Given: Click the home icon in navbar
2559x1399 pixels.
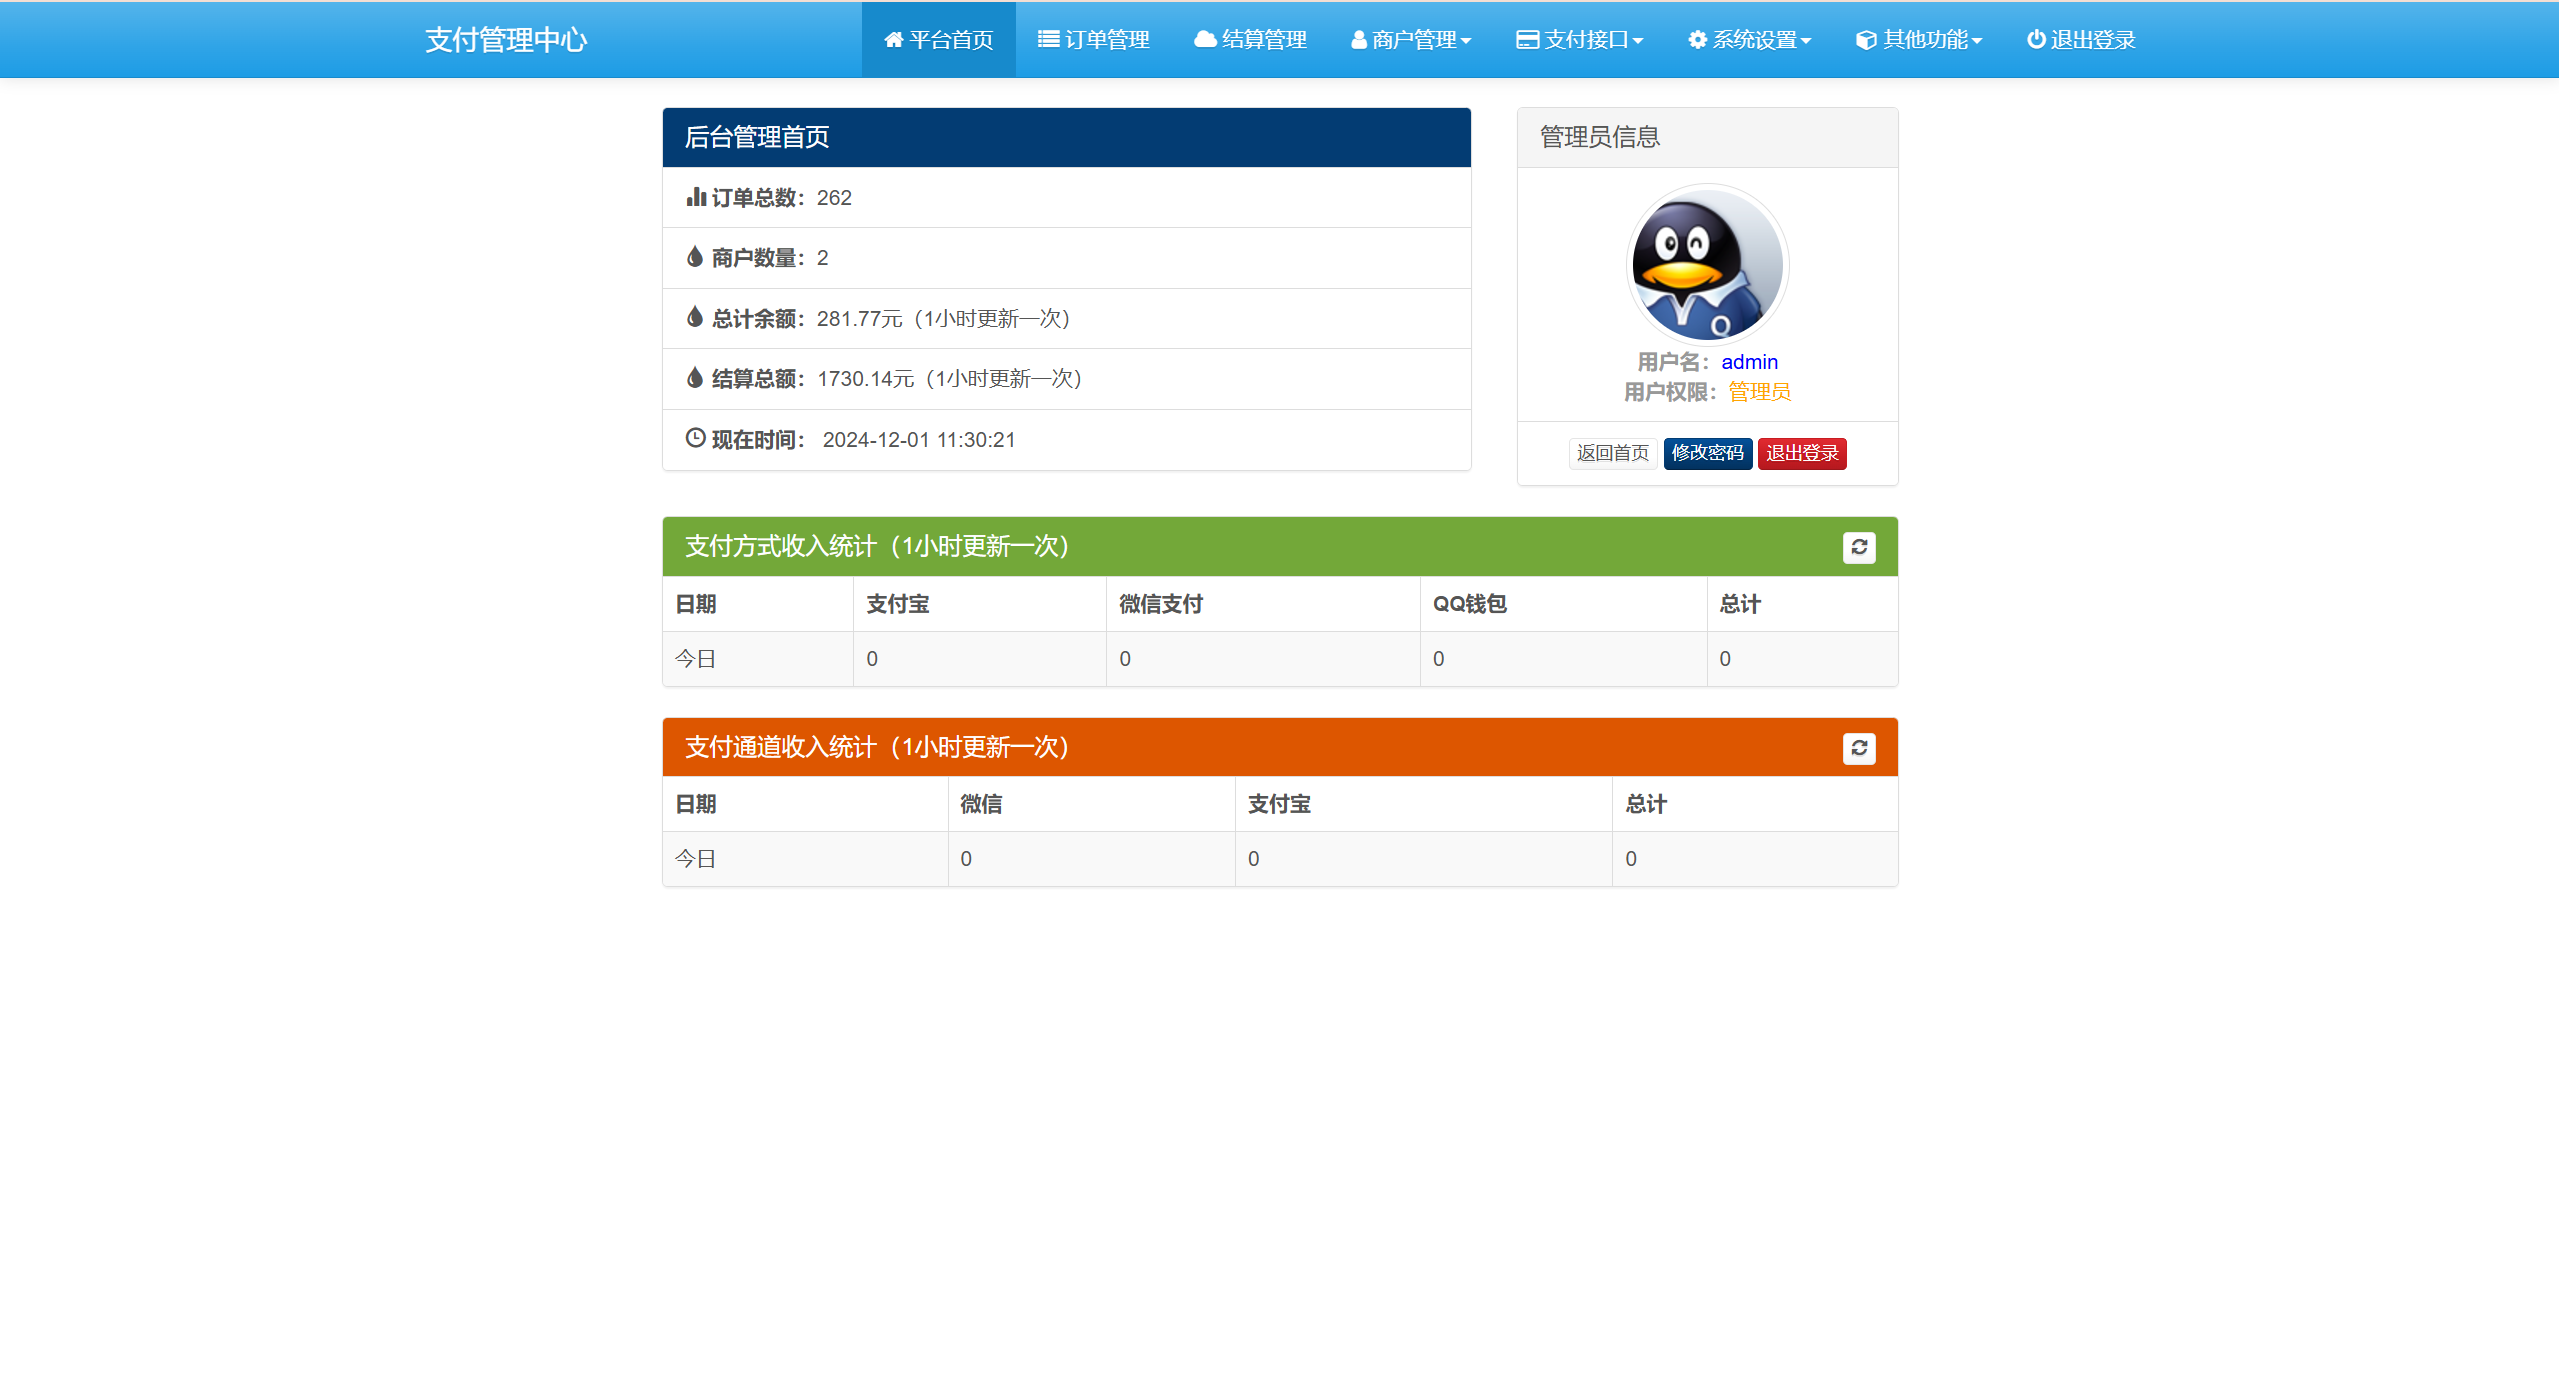Looking at the screenshot, I should [893, 40].
